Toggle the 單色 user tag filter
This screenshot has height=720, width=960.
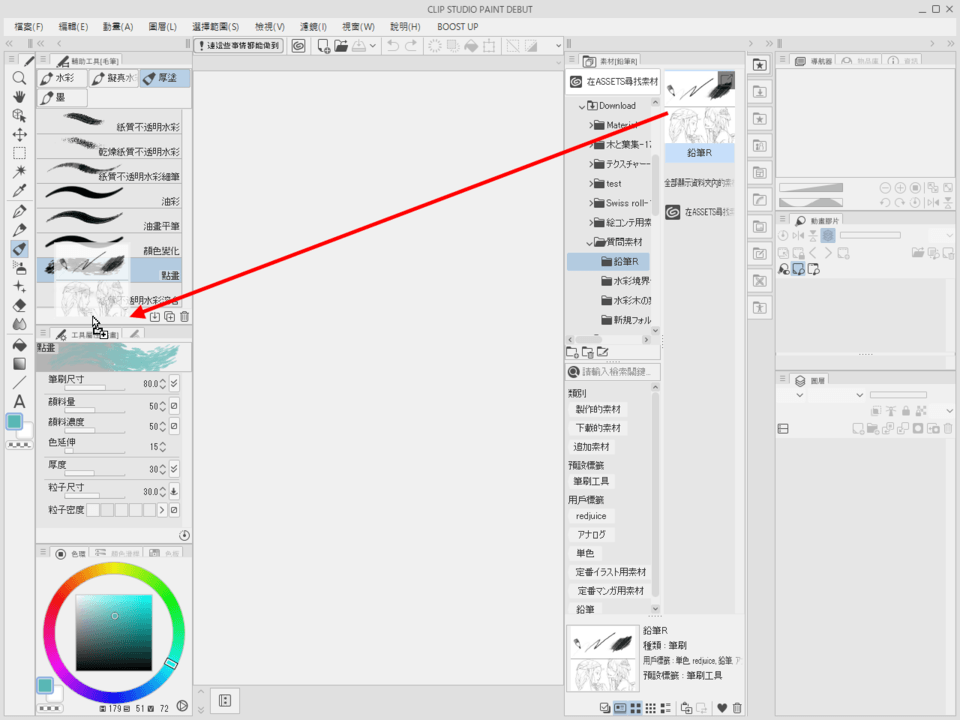coord(585,553)
